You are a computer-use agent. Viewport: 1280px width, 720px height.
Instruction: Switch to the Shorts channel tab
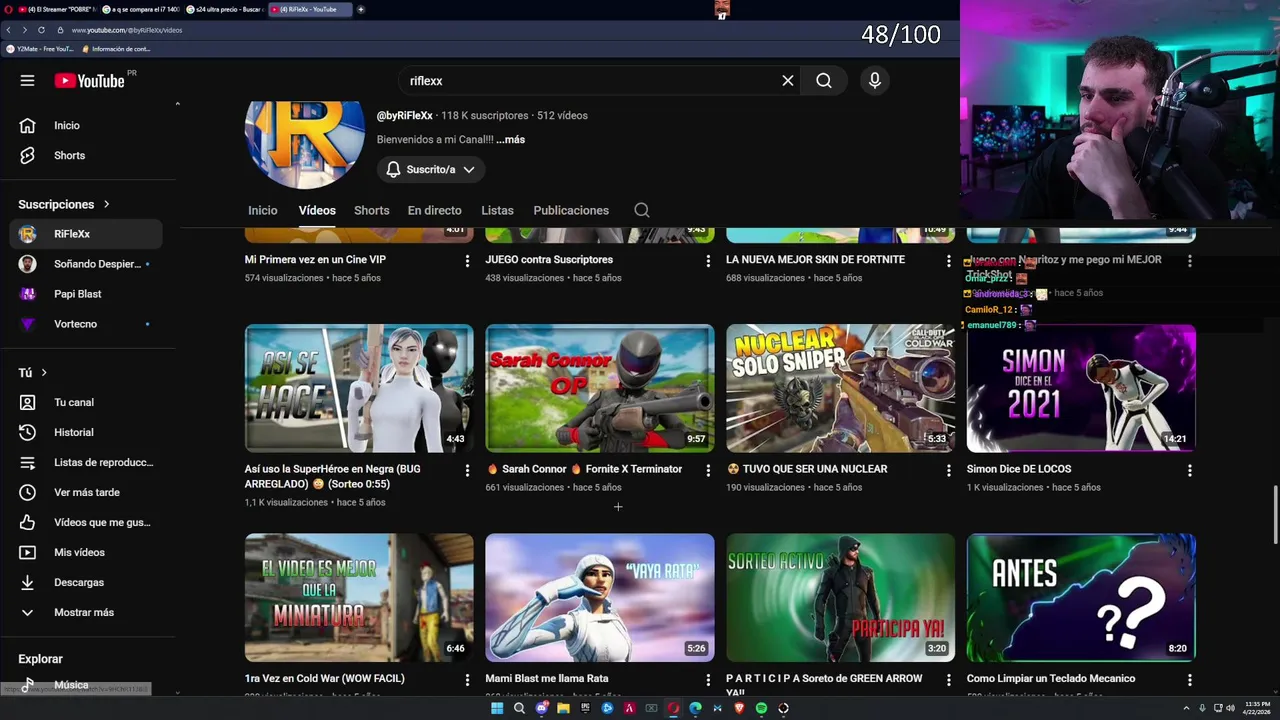pos(371,210)
